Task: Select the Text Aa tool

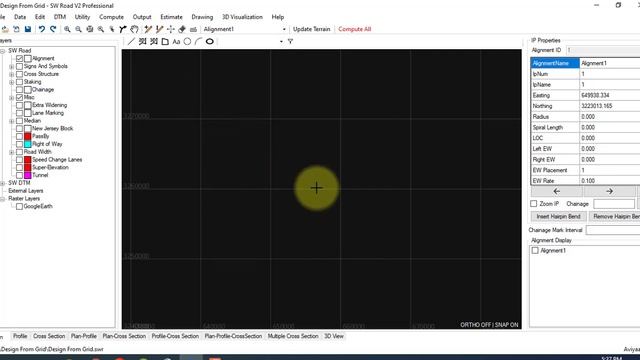Action: (x=176, y=42)
